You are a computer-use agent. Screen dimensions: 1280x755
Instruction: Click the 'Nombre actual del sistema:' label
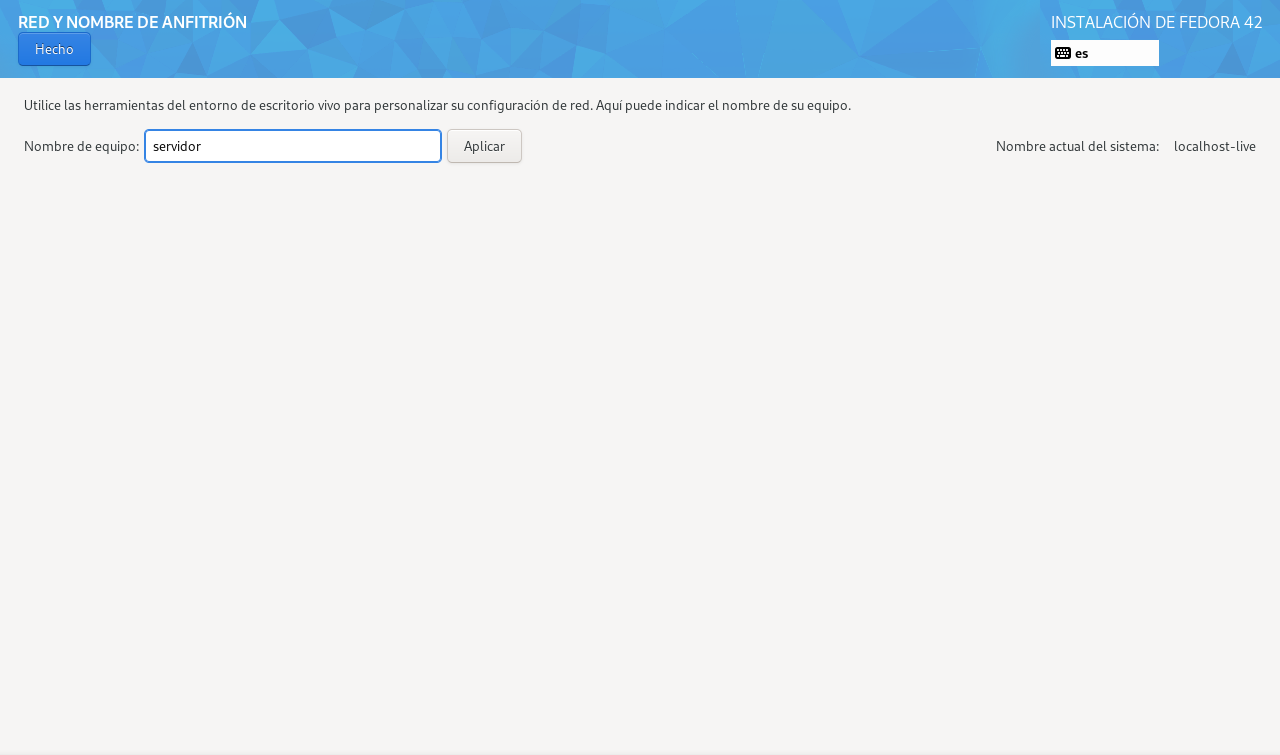coord(1077,146)
